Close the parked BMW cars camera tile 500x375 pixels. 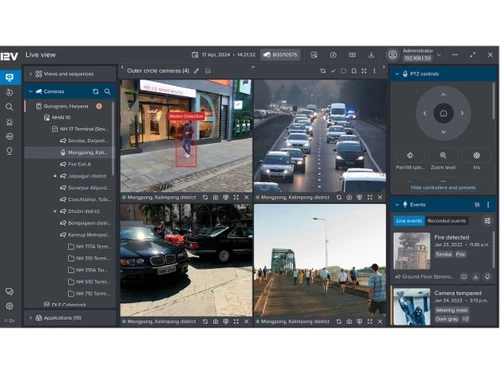click(246, 321)
